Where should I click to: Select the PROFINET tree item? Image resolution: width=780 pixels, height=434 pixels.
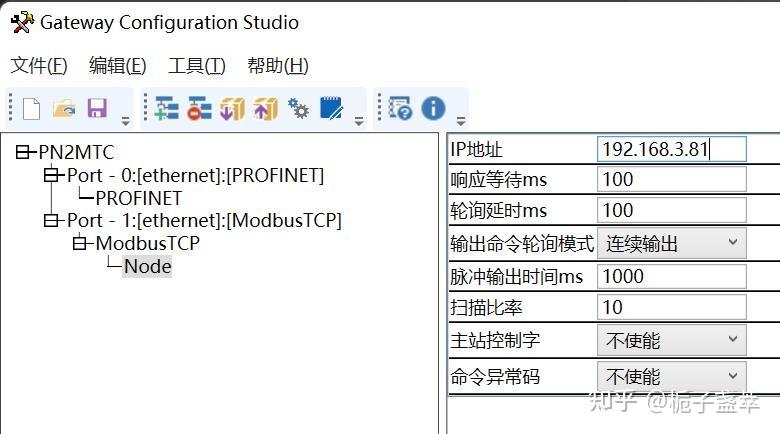coord(139,198)
